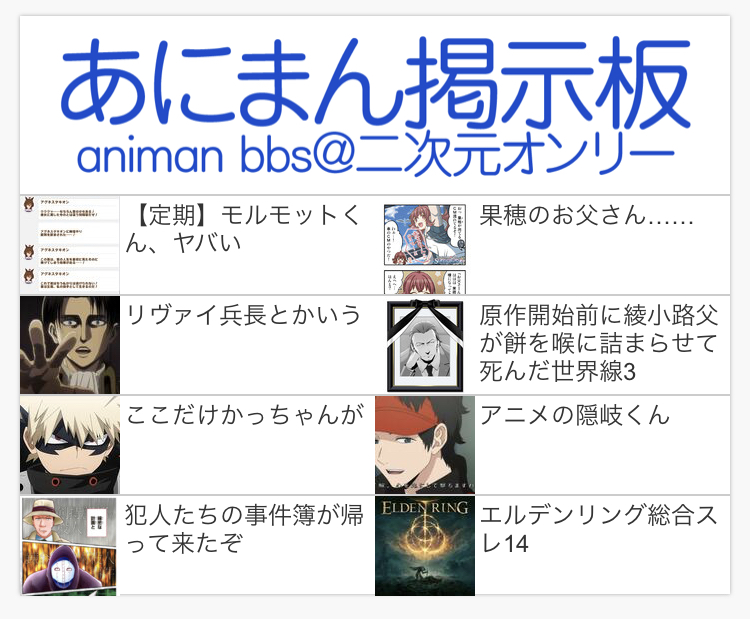This screenshot has height=619, width=750.
Task: Open thread アニメの隠岐くん
Action: [x=574, y=415]
